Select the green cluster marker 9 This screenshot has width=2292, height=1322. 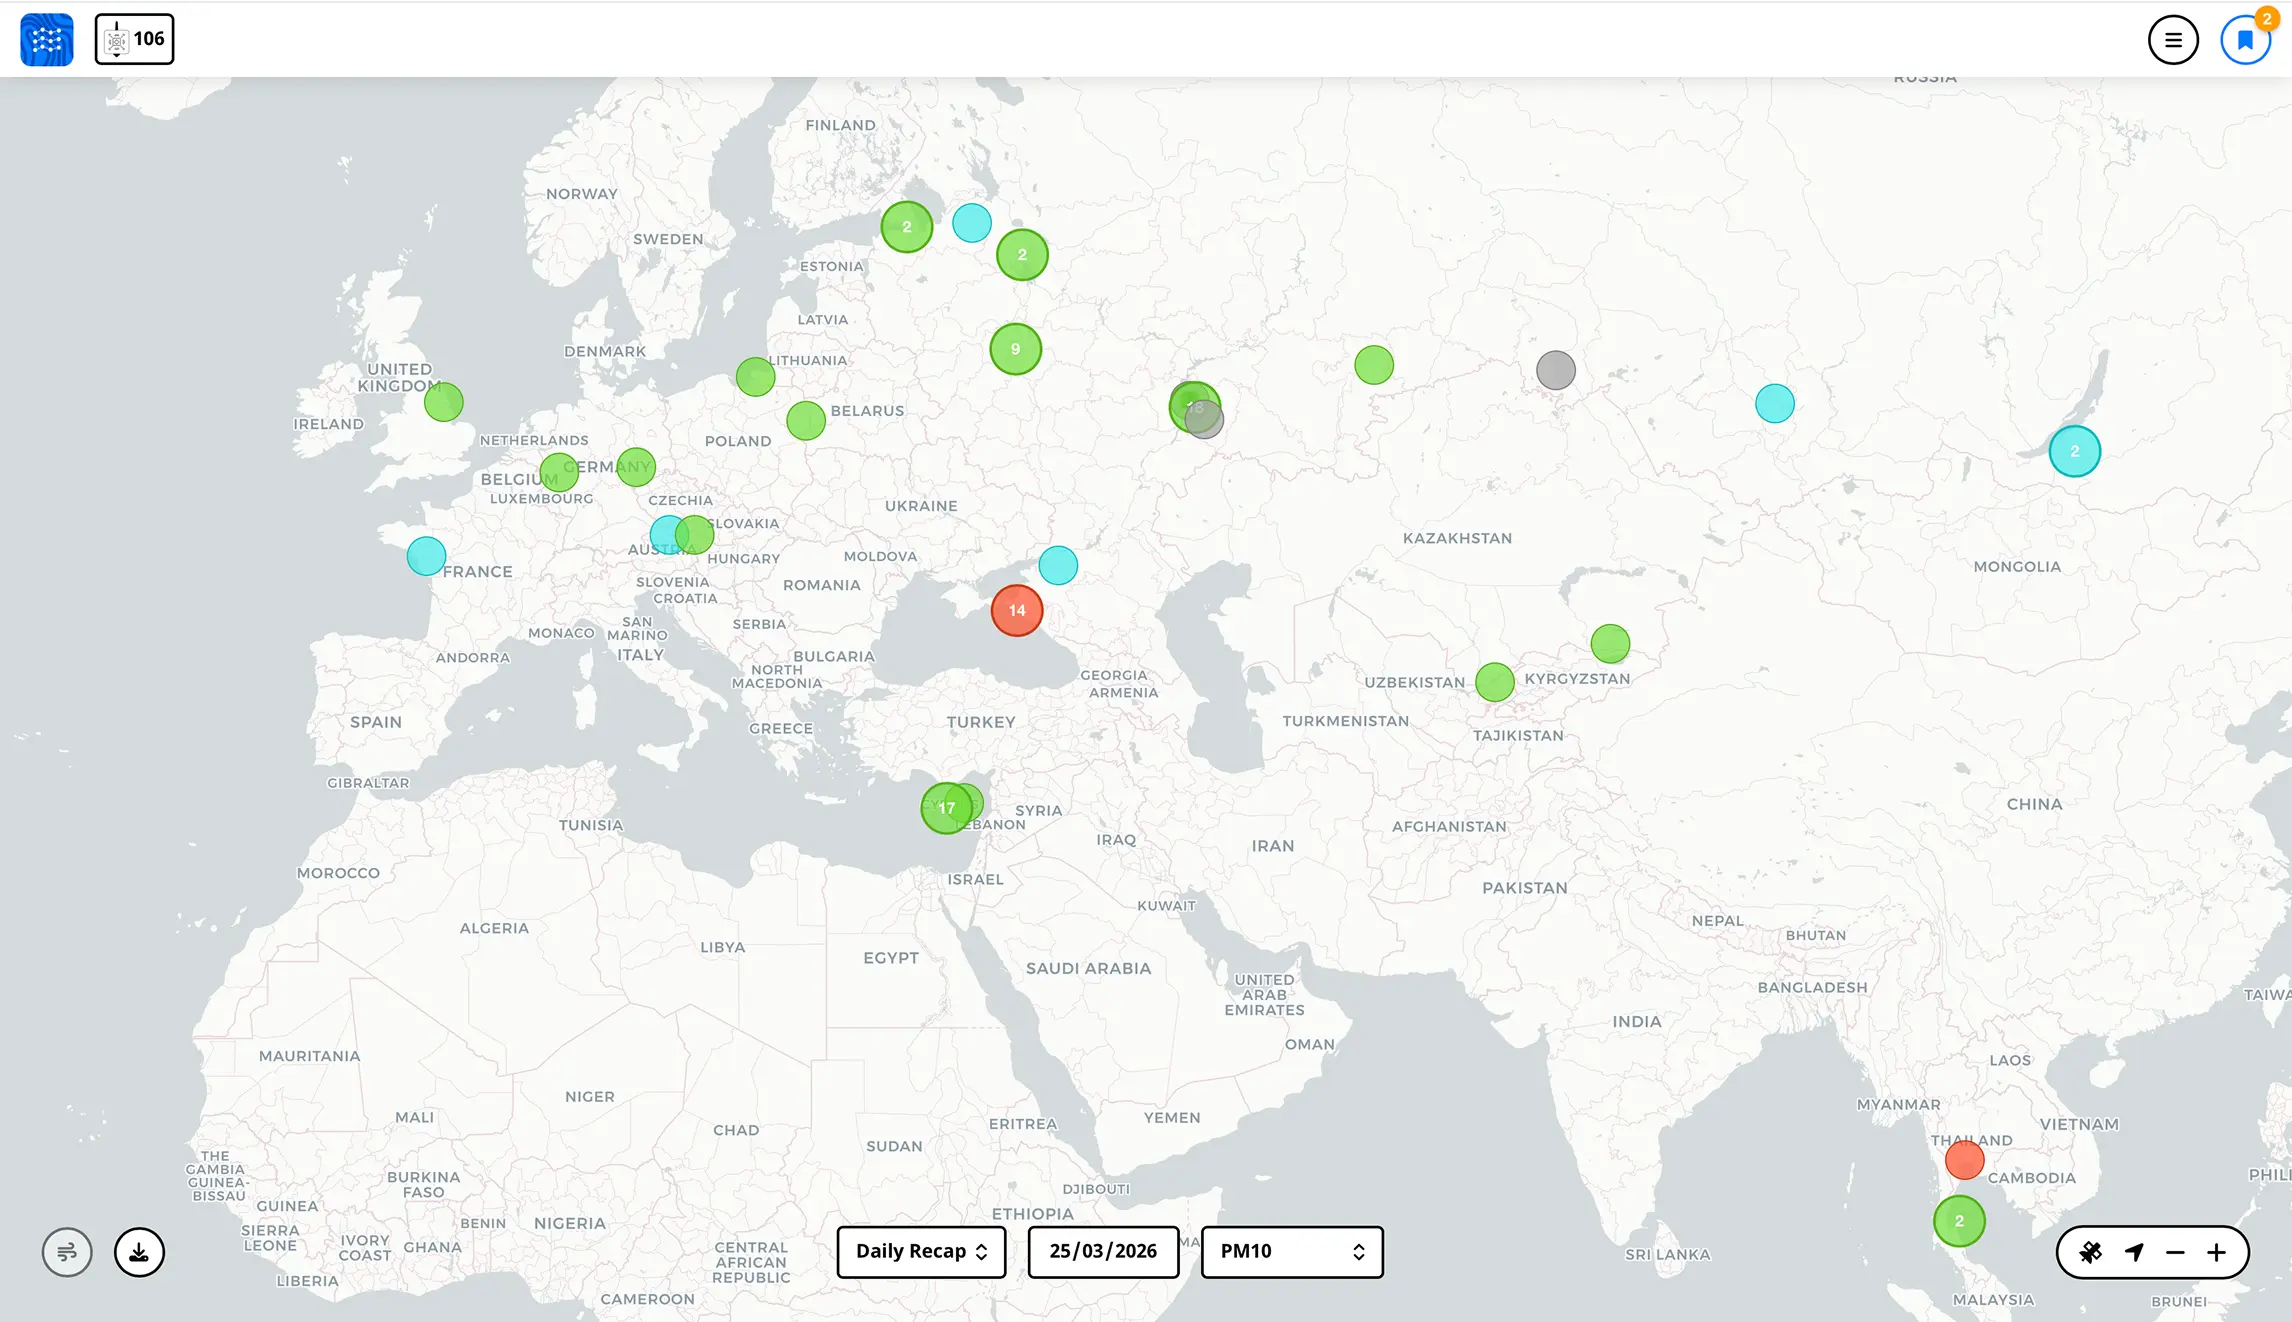1015,349
